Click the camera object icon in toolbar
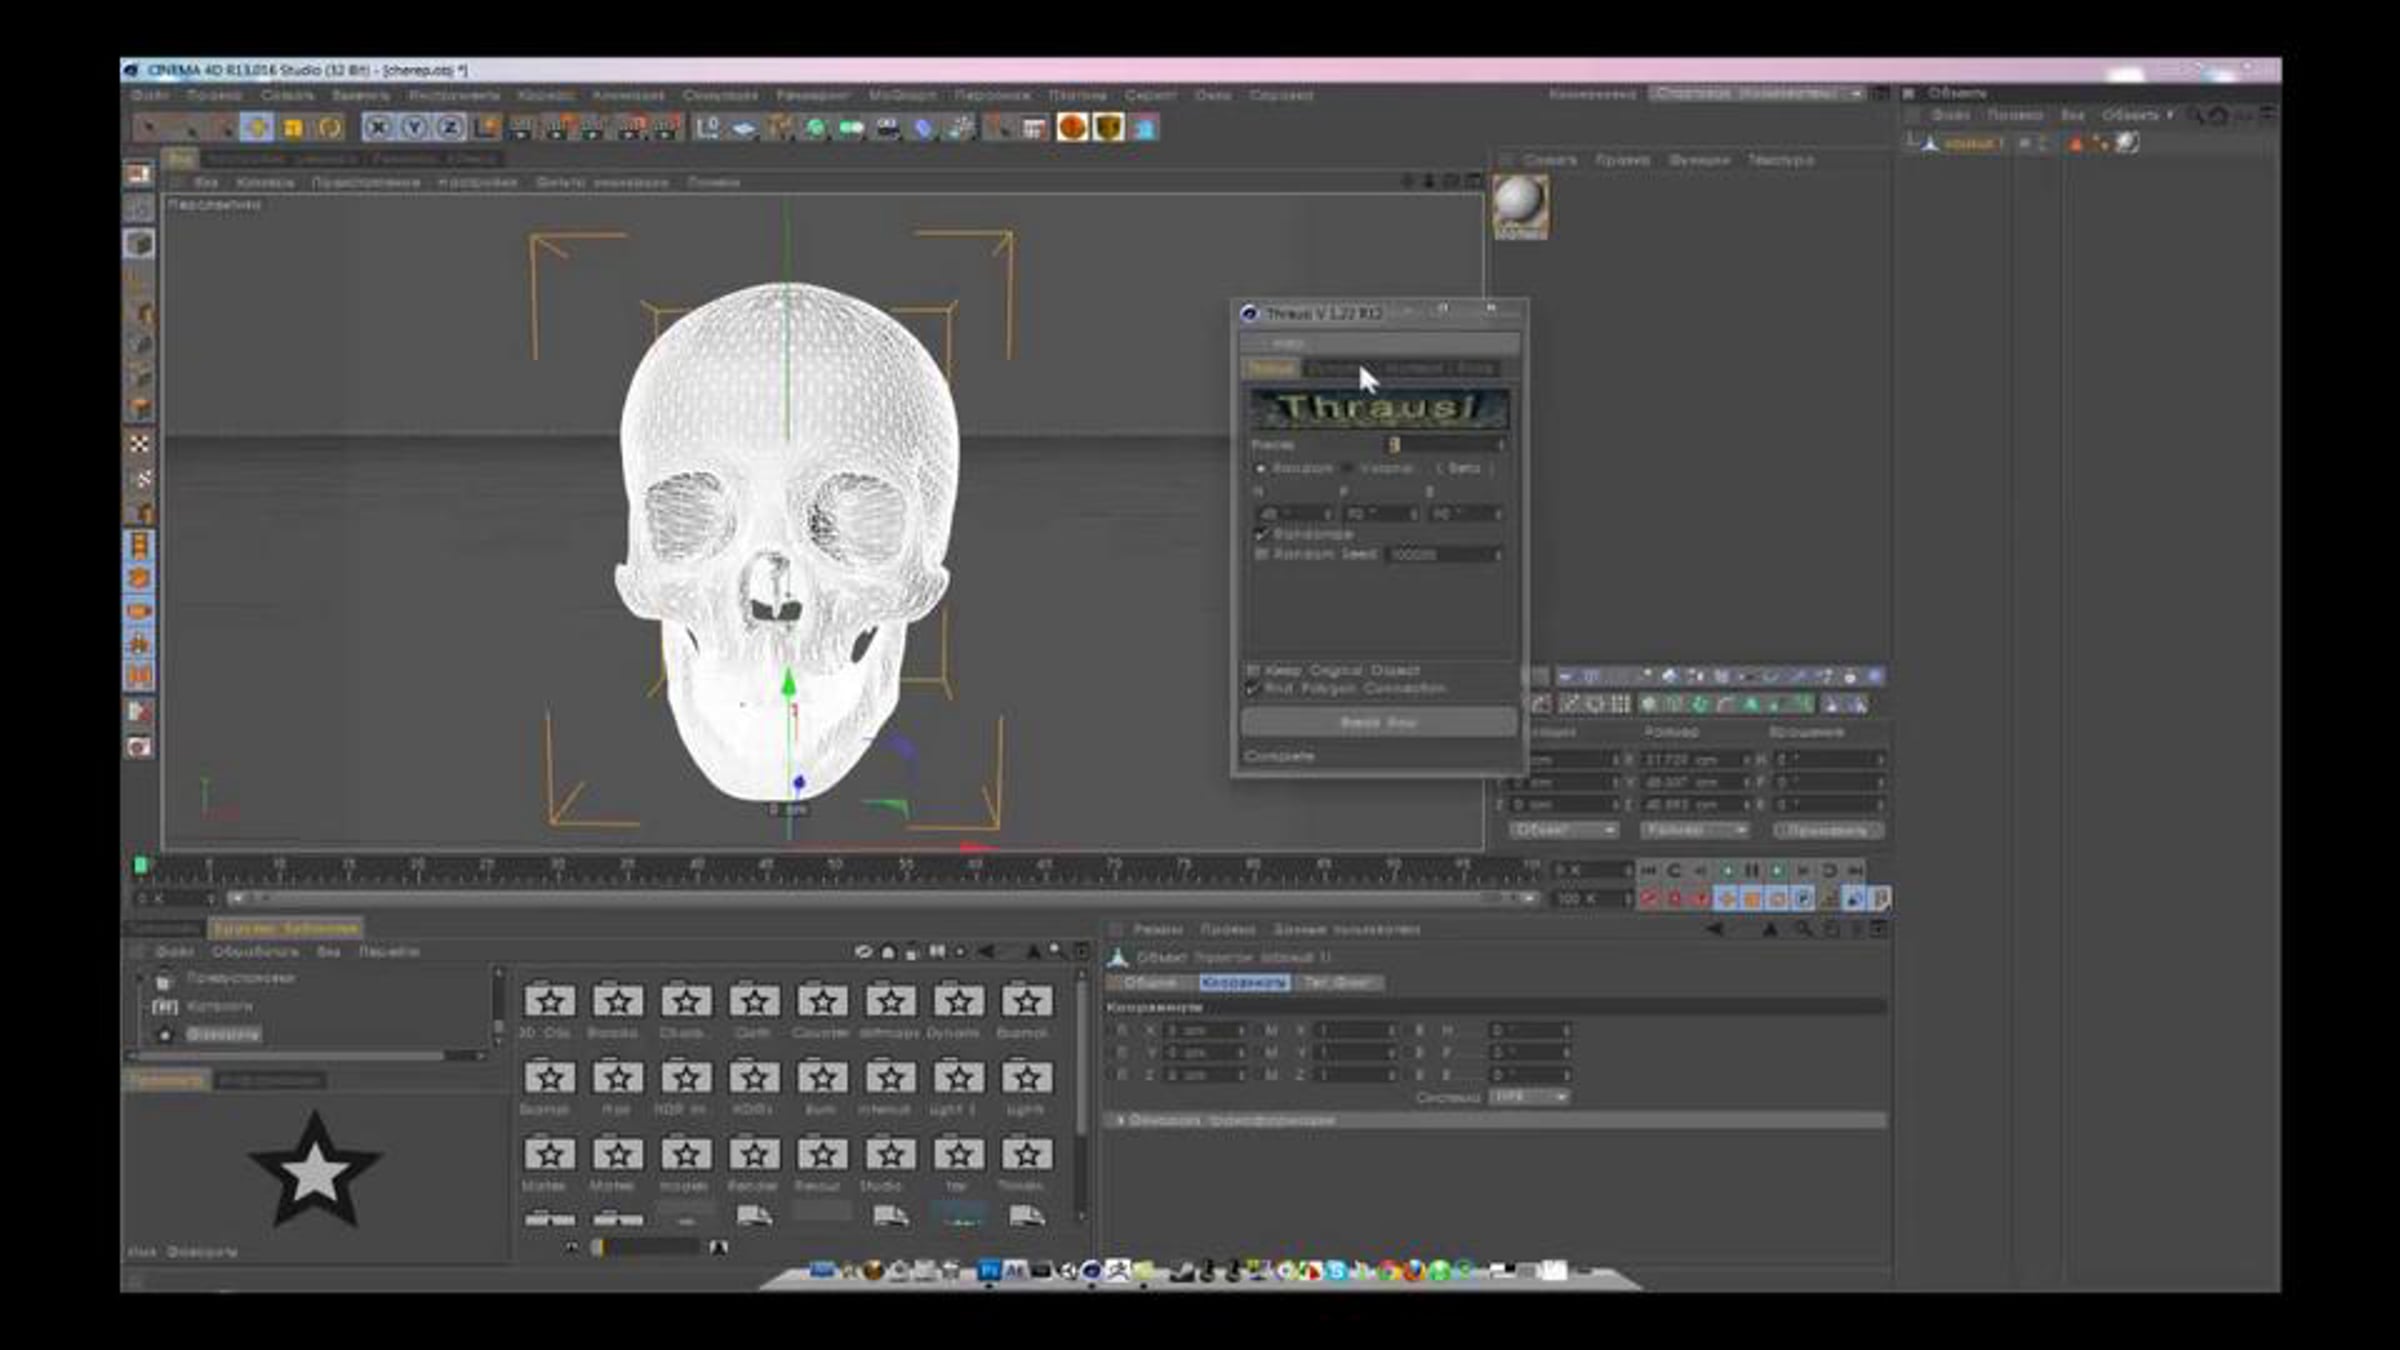The image size is (2400, 1350). (x=887, y=128)
